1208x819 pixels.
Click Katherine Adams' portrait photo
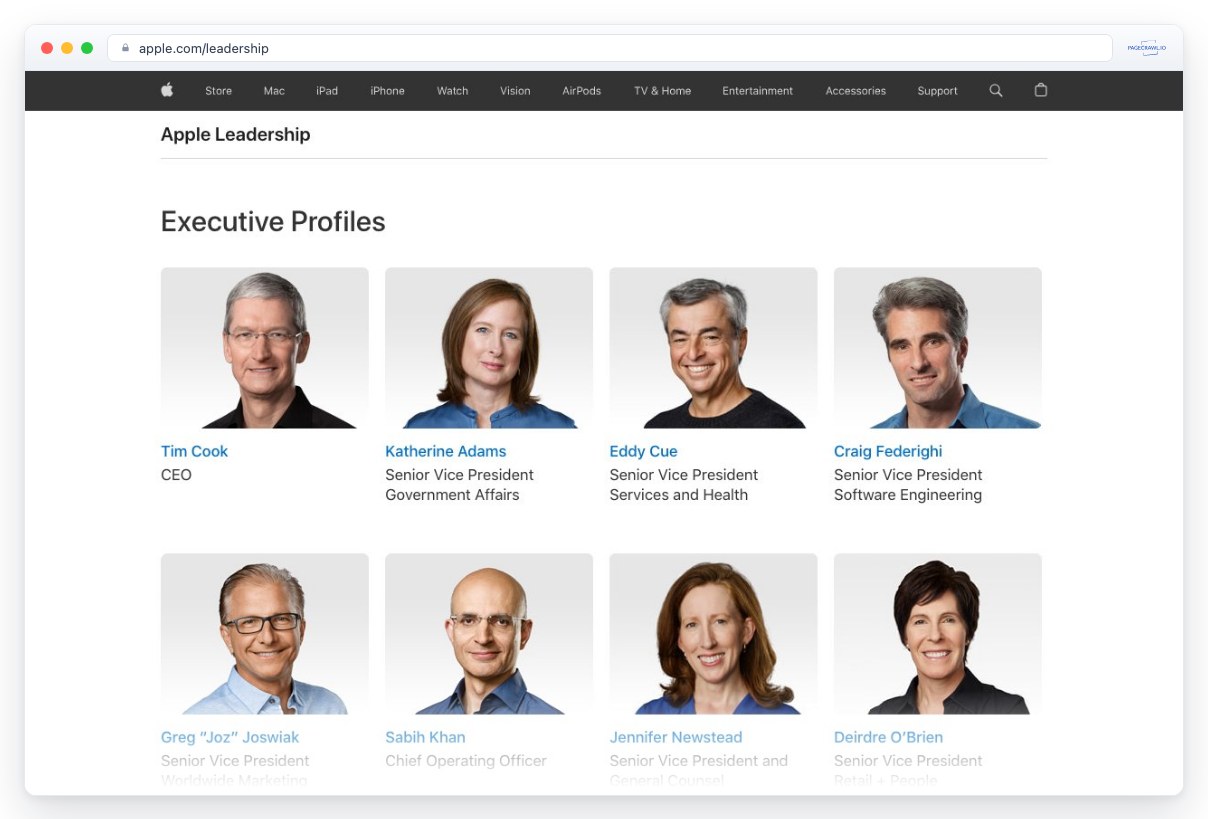[489, 348]
